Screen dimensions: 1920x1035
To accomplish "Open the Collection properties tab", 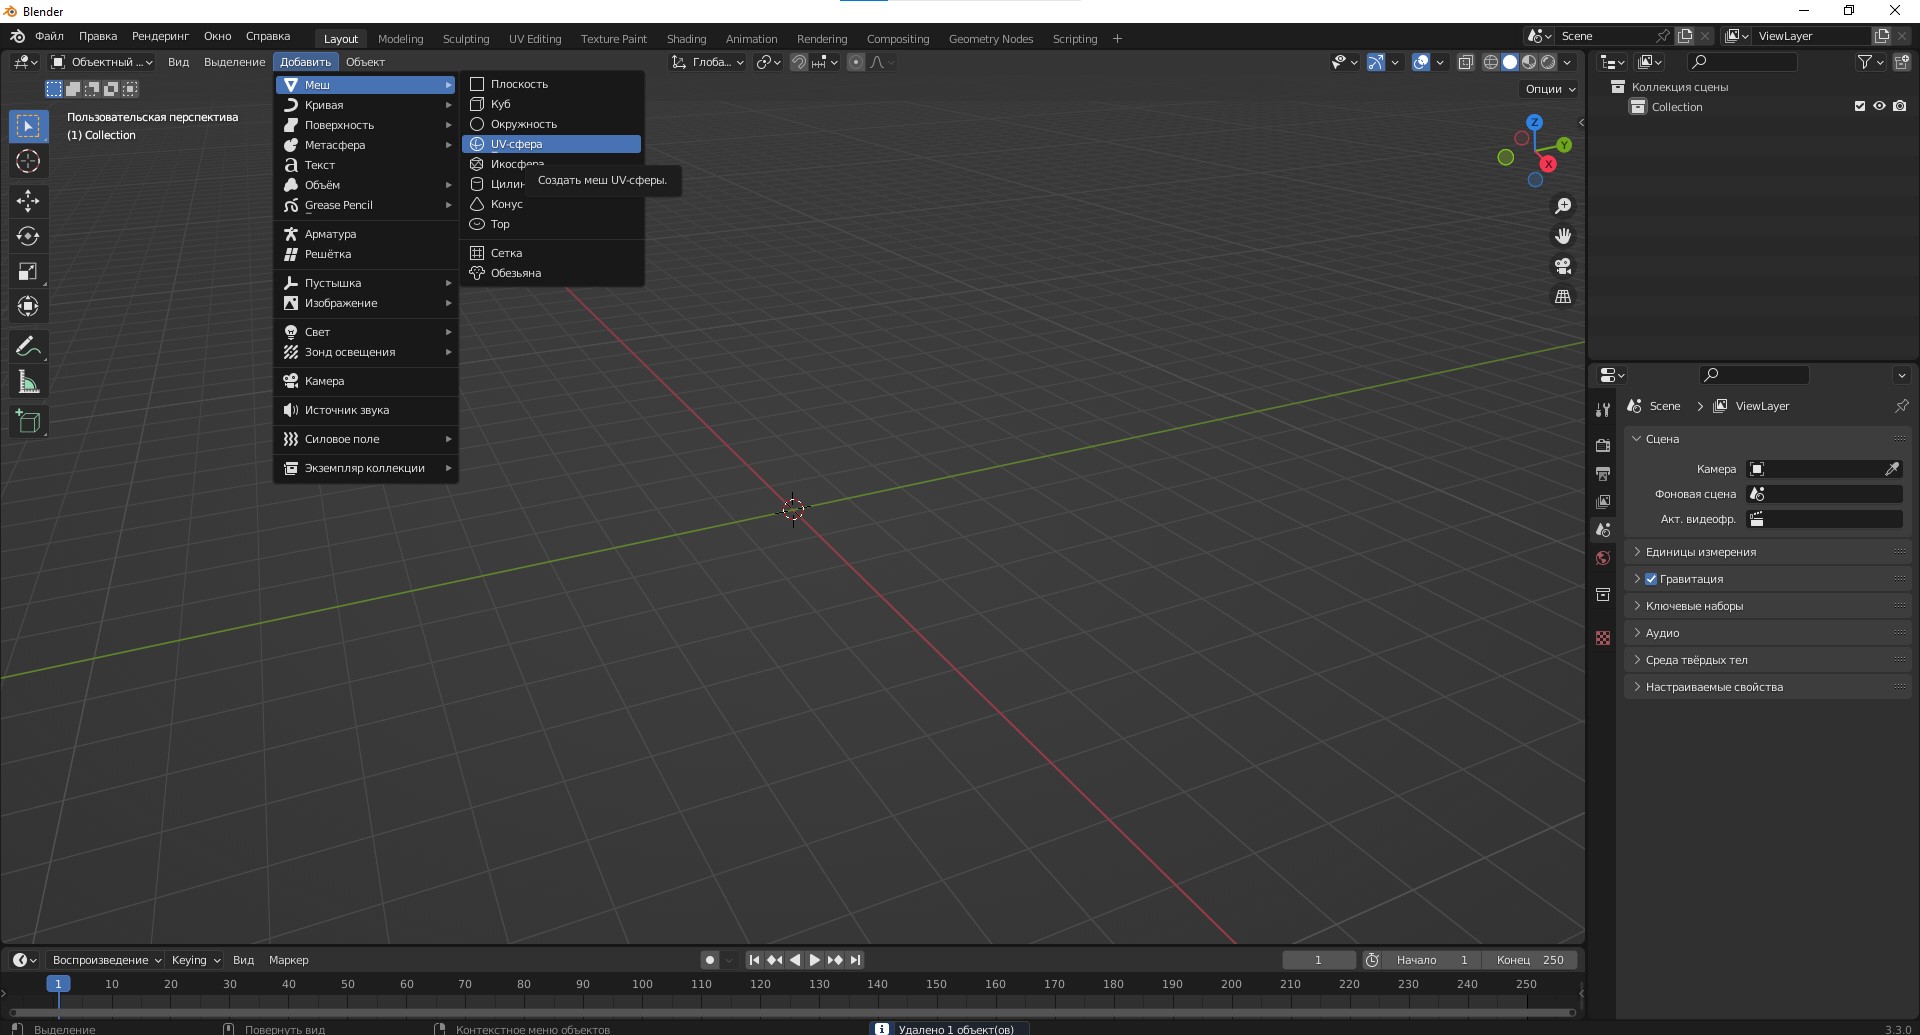I will pyautogui.click(x=1603, y=595).
